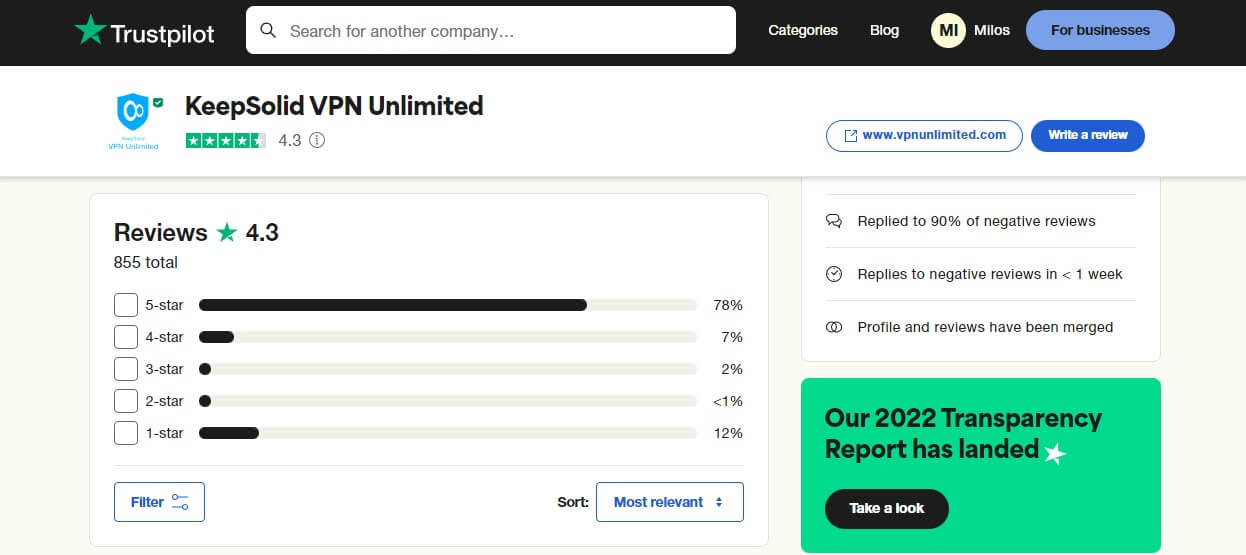Viewport: 1246px width, 555px height.
Task: Click the speech bubbles icon for replied reviews
Action: pyautogui.click(x=834, y=221)
